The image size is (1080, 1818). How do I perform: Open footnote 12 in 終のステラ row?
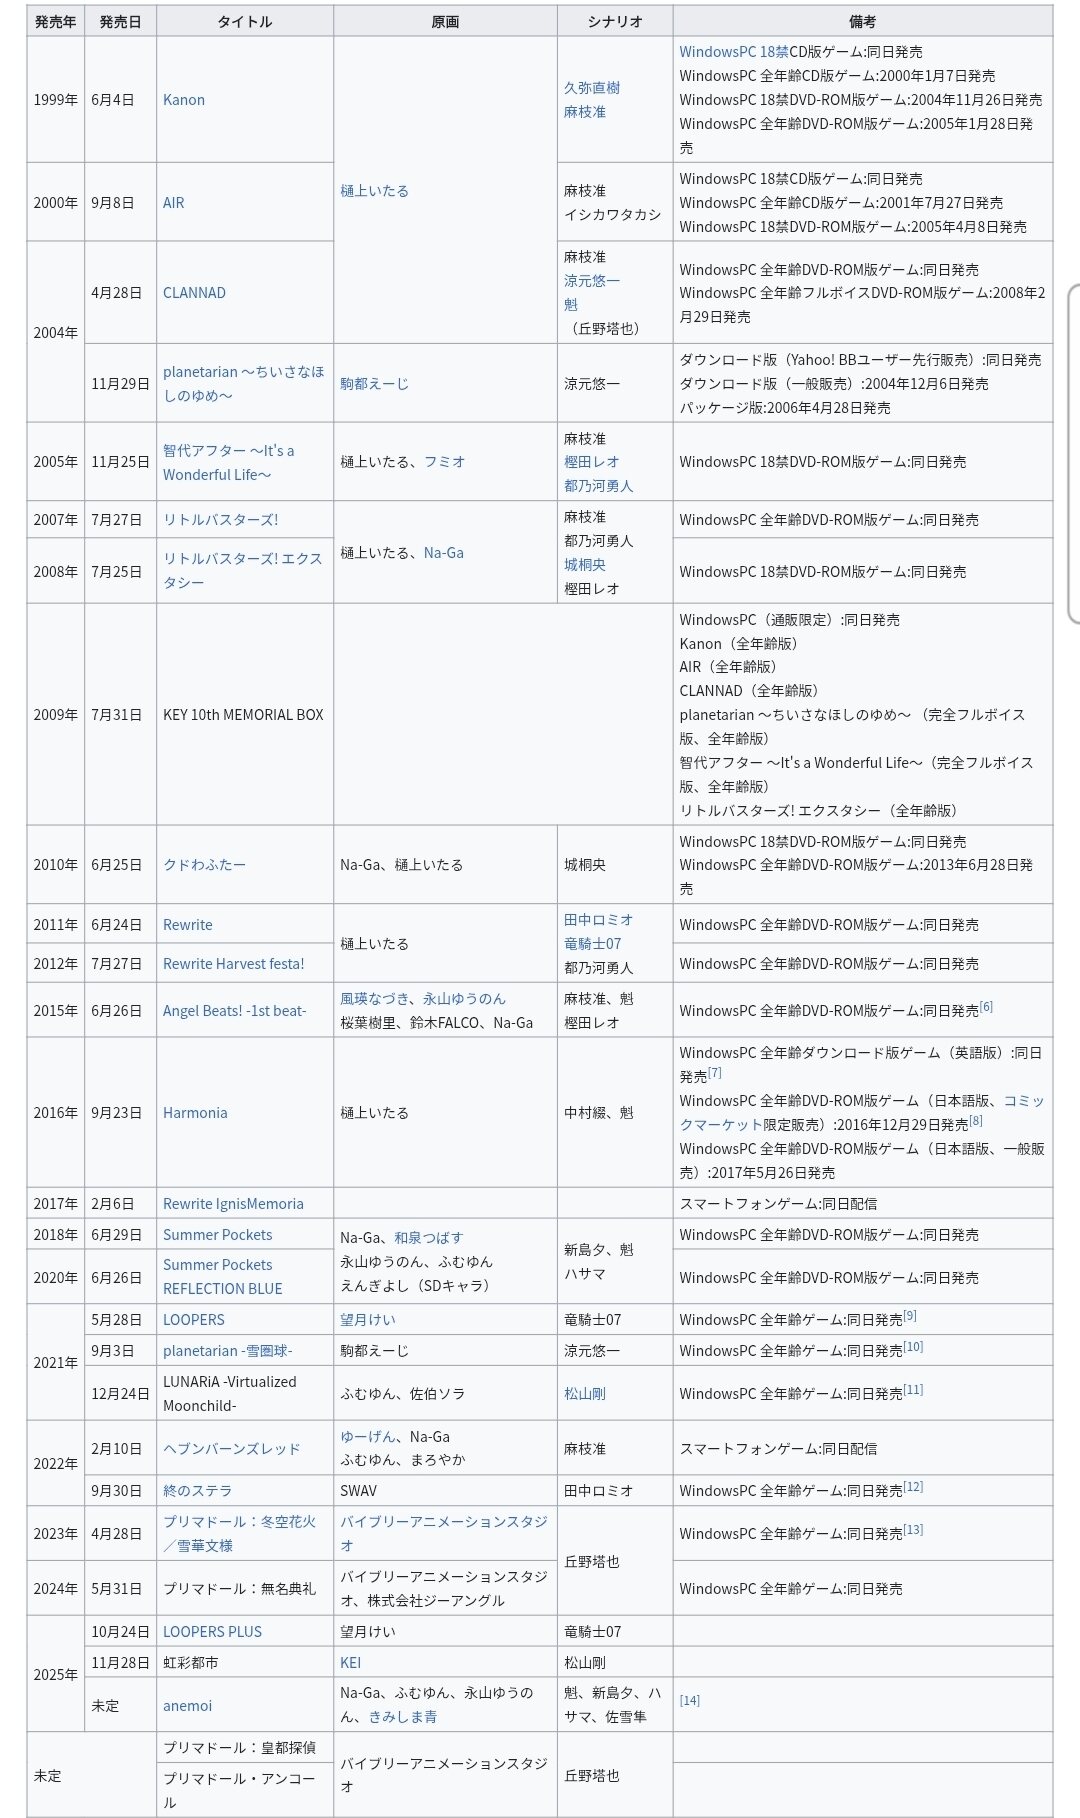913,1487
